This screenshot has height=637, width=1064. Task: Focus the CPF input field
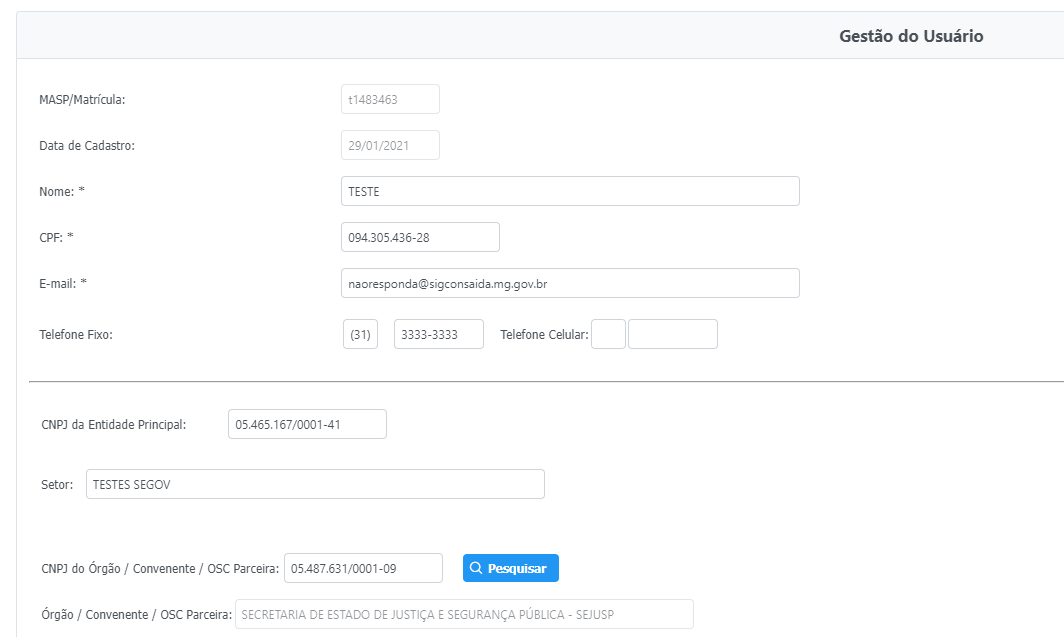[420, 237]
